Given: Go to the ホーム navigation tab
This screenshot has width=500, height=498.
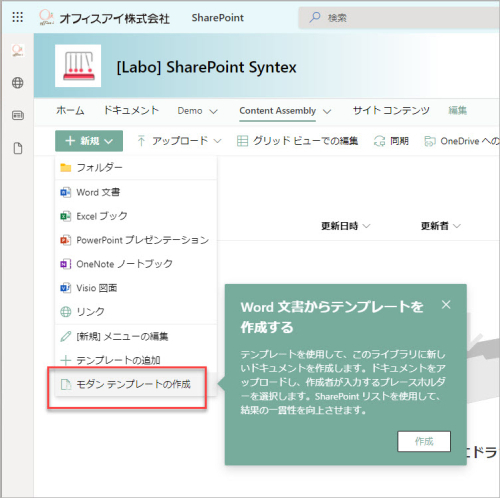Looking at the screenshot, I should click(x=70, y=110).
